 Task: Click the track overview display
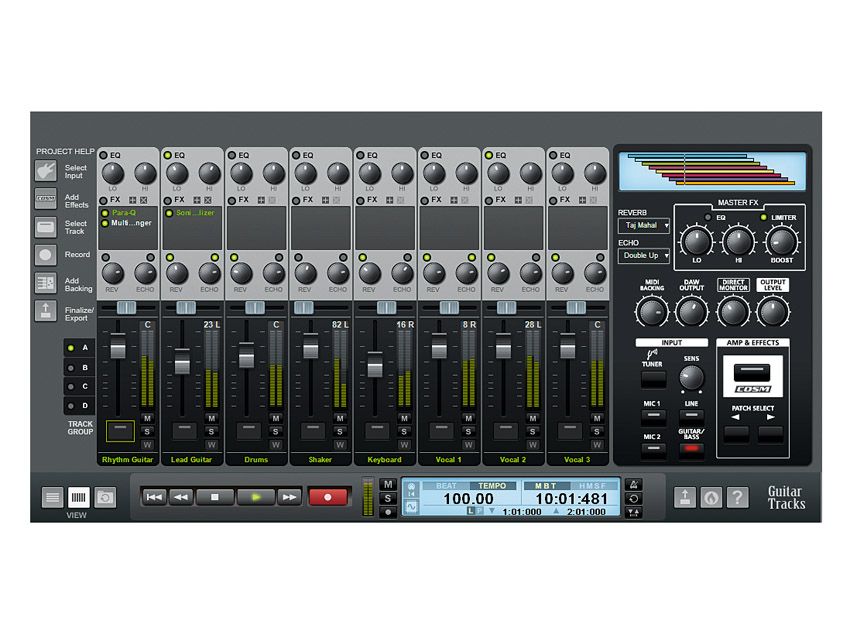point(712,171)
